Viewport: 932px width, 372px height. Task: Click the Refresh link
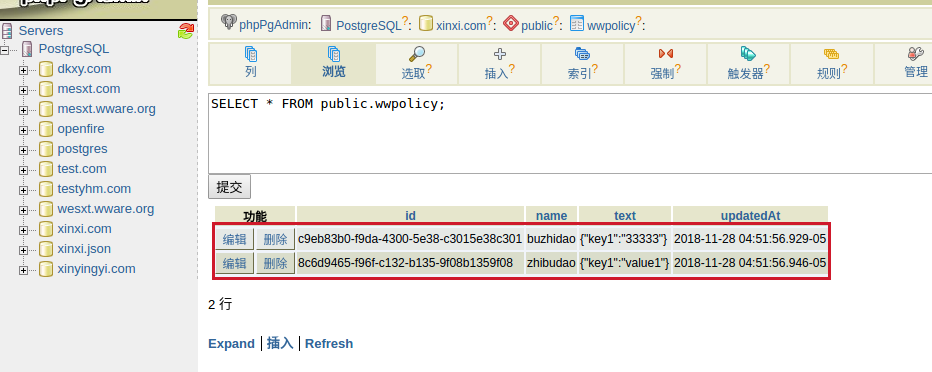pos(329,343)
